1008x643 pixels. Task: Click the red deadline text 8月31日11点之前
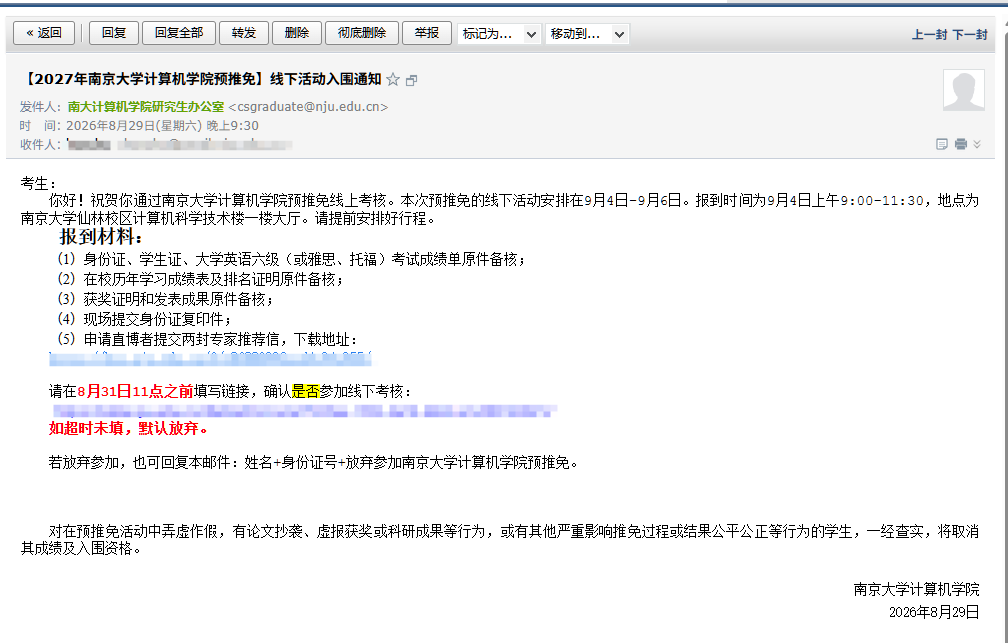coord(135,391)
